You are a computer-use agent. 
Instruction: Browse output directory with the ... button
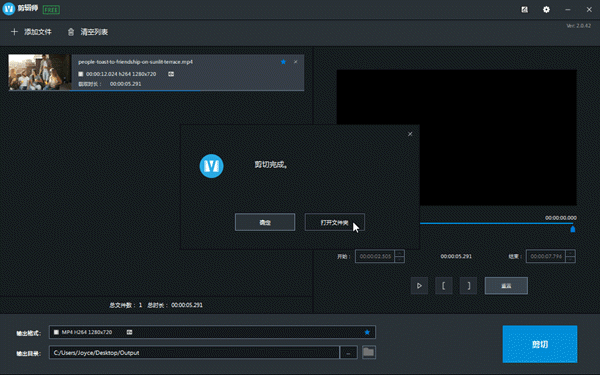(348, 352)
